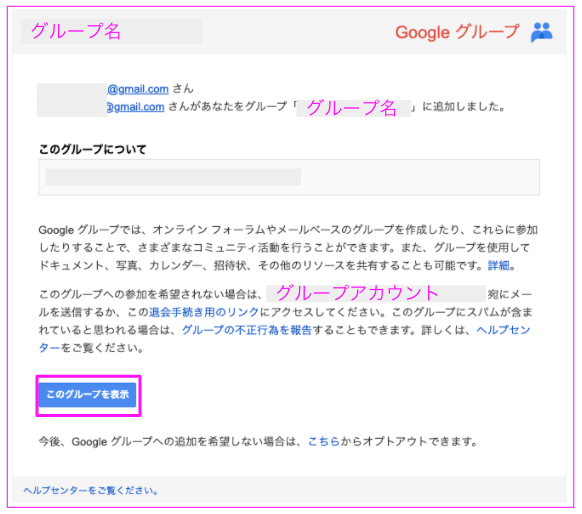Viewport: 582px width, 514px height.
Task: Click the グループアカウント address placeholder
Action: pos(376,294)
